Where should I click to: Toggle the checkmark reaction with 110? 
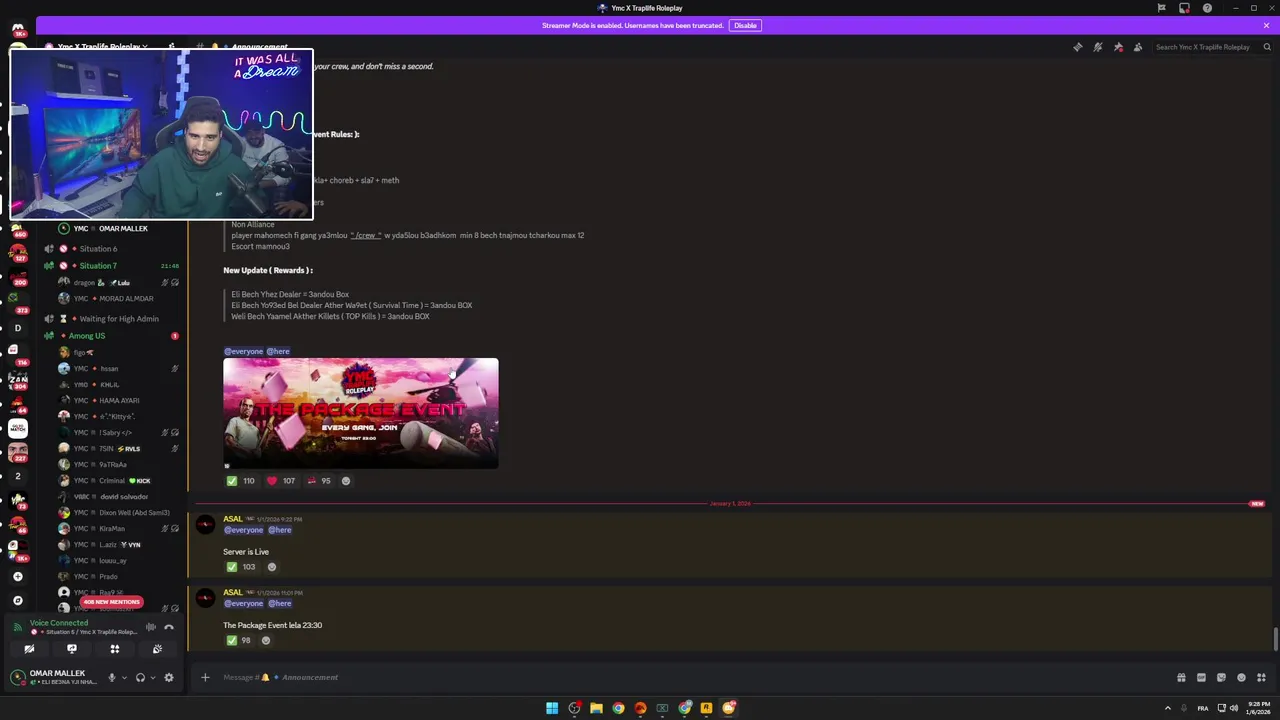(x=241, y=481)
